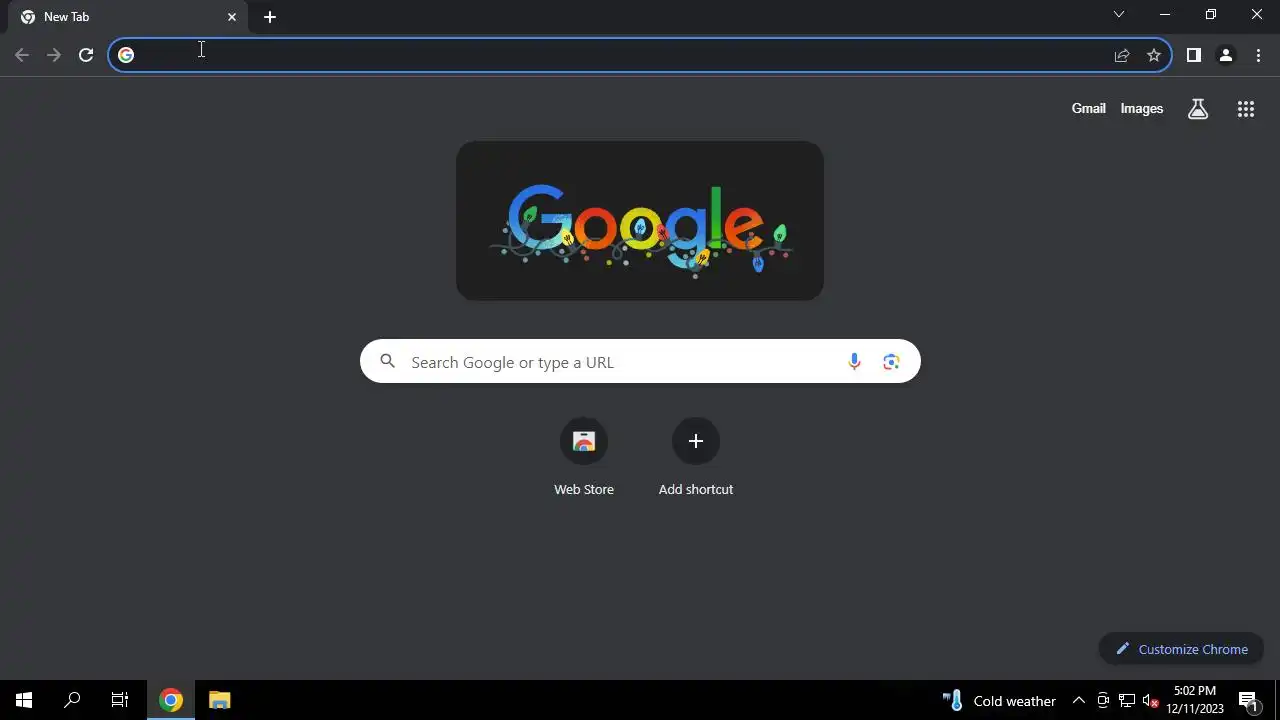1280x720 pixels.
Task: Search by image with Google Lens icon
Action: 891,362
